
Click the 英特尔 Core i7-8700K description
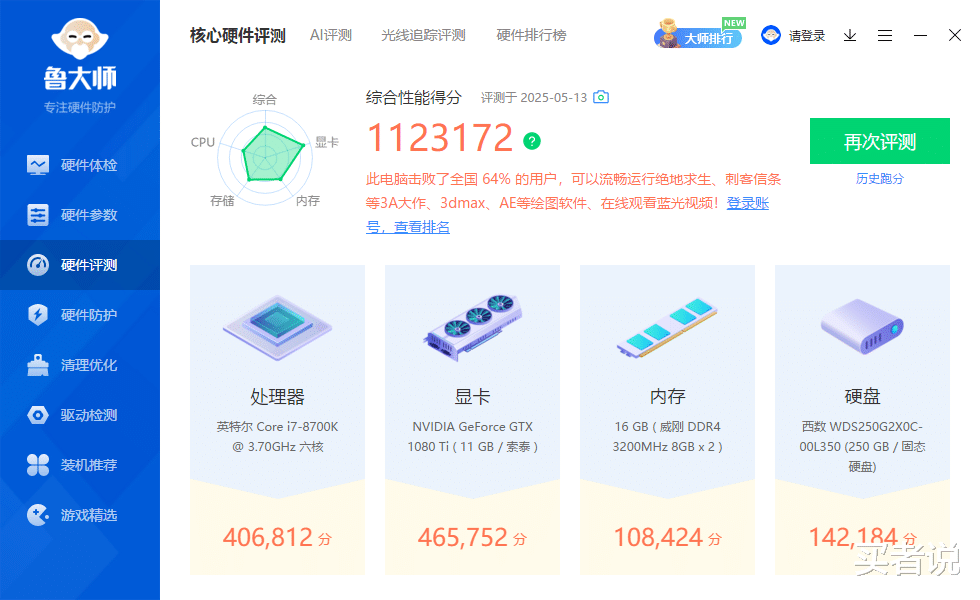coord(278,436)
